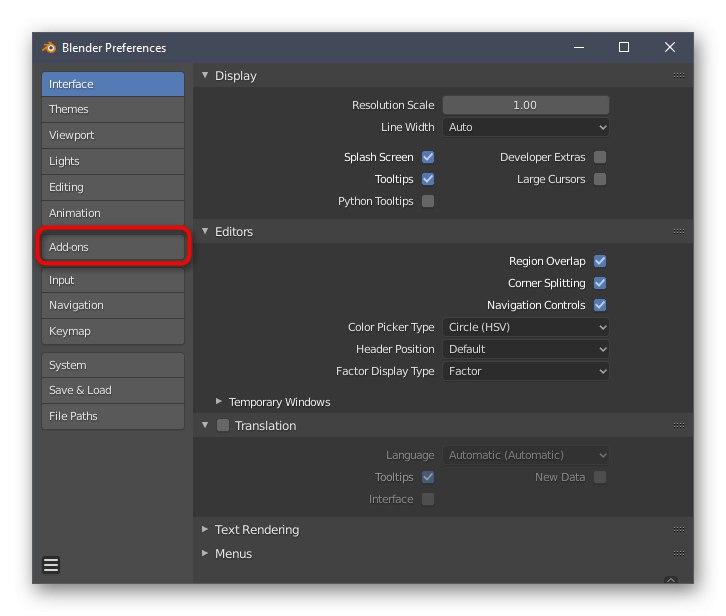The width and height of the screenshot is (726, 616).
Task: Click the scroll-to-bottom arrow icon
Action: click(671, 580)
